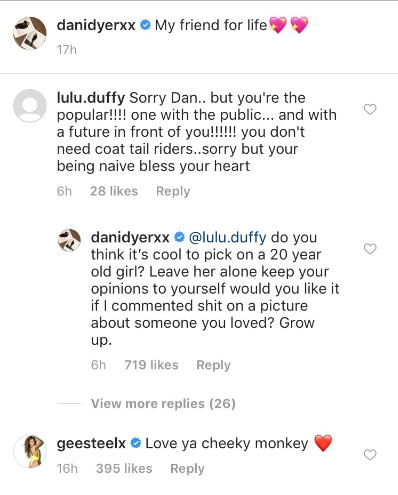Screen dimensions: 398x495
Task: Open the @lulu.duffy mention link
Action: [227, 237]
